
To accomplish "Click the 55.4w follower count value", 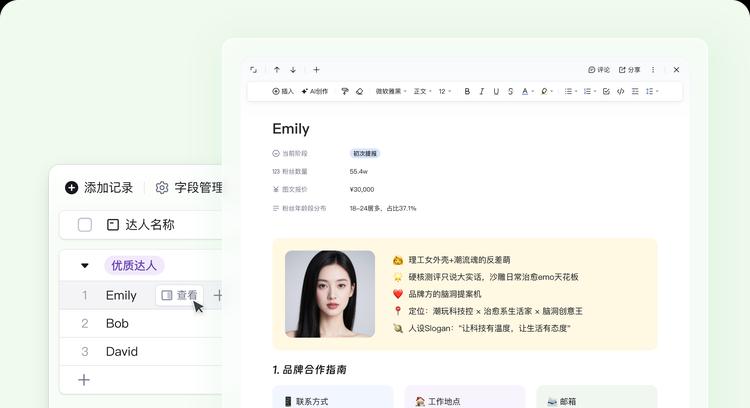I will point(359,171).
